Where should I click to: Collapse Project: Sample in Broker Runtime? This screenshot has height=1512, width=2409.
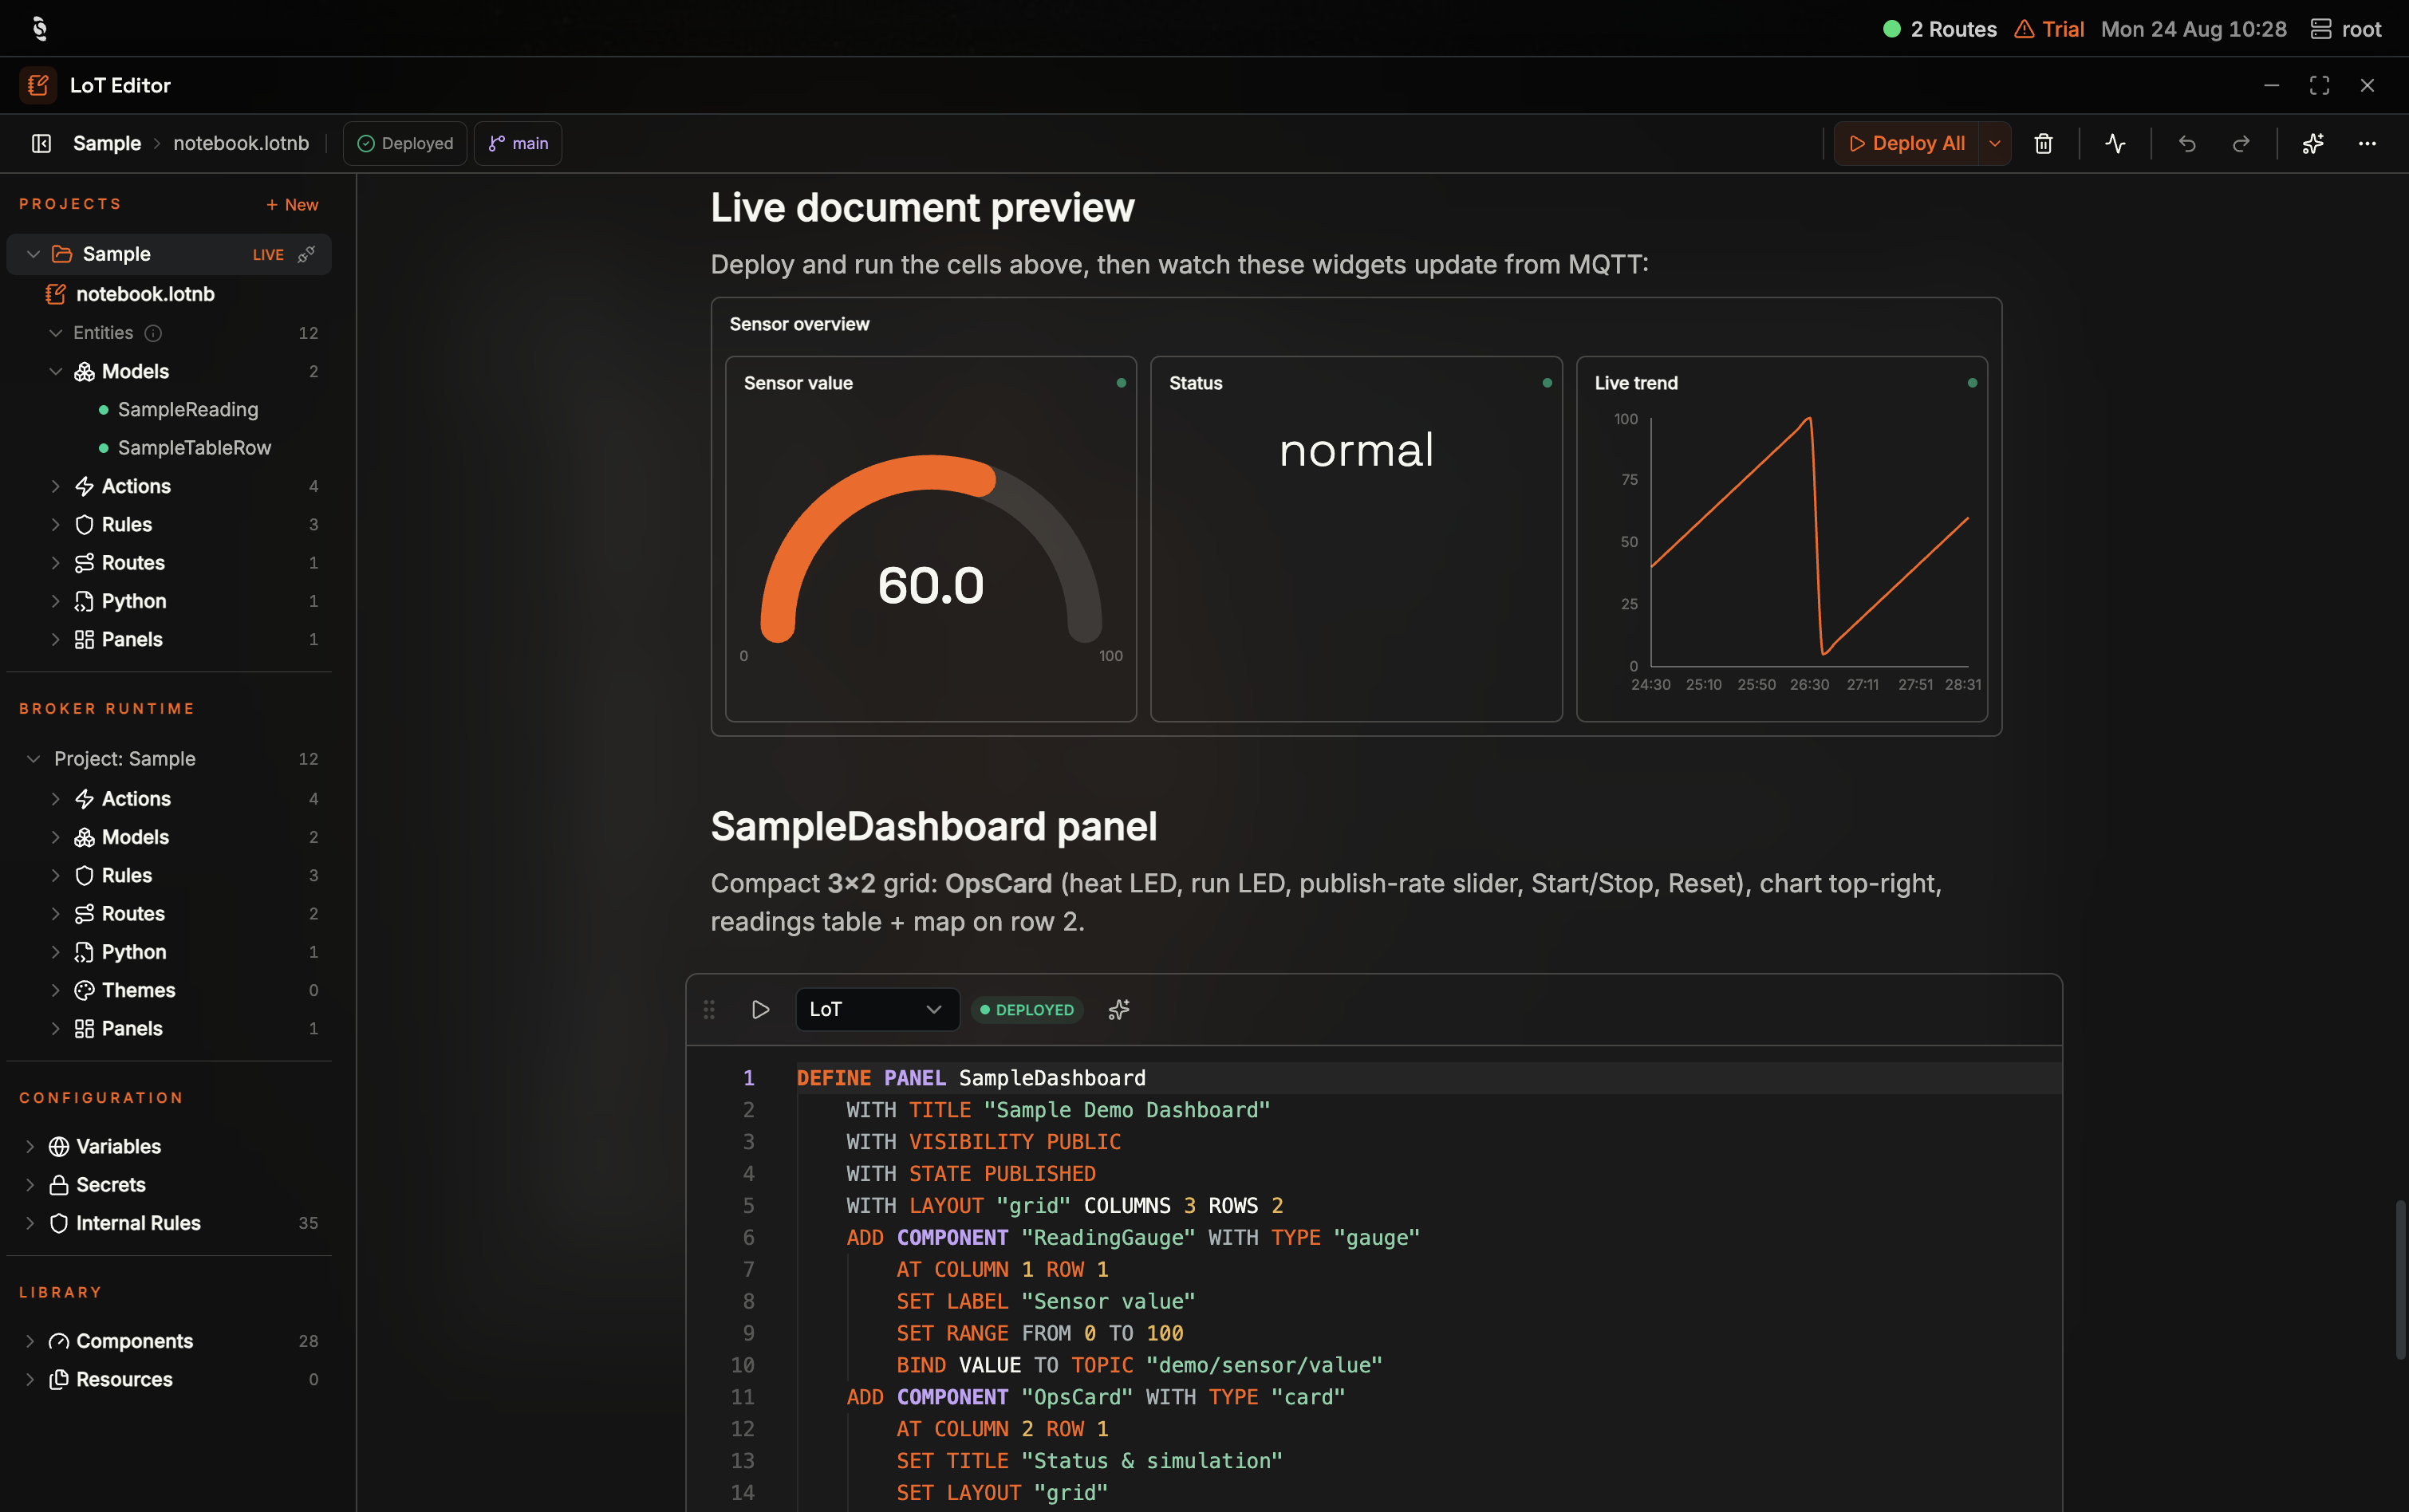tap(33, 759)
